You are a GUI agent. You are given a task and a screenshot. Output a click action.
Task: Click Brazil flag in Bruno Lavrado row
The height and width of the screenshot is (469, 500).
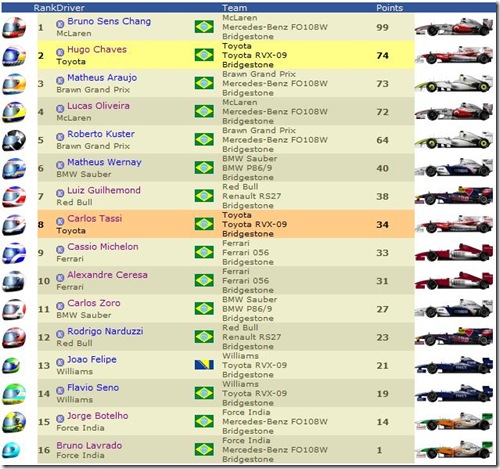coord(204,449)
